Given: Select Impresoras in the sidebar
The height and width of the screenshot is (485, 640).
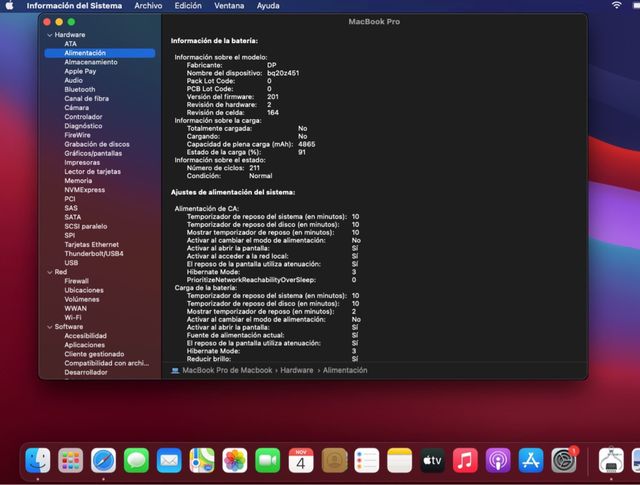Looking at the screenshot, I should pos(82,162).
